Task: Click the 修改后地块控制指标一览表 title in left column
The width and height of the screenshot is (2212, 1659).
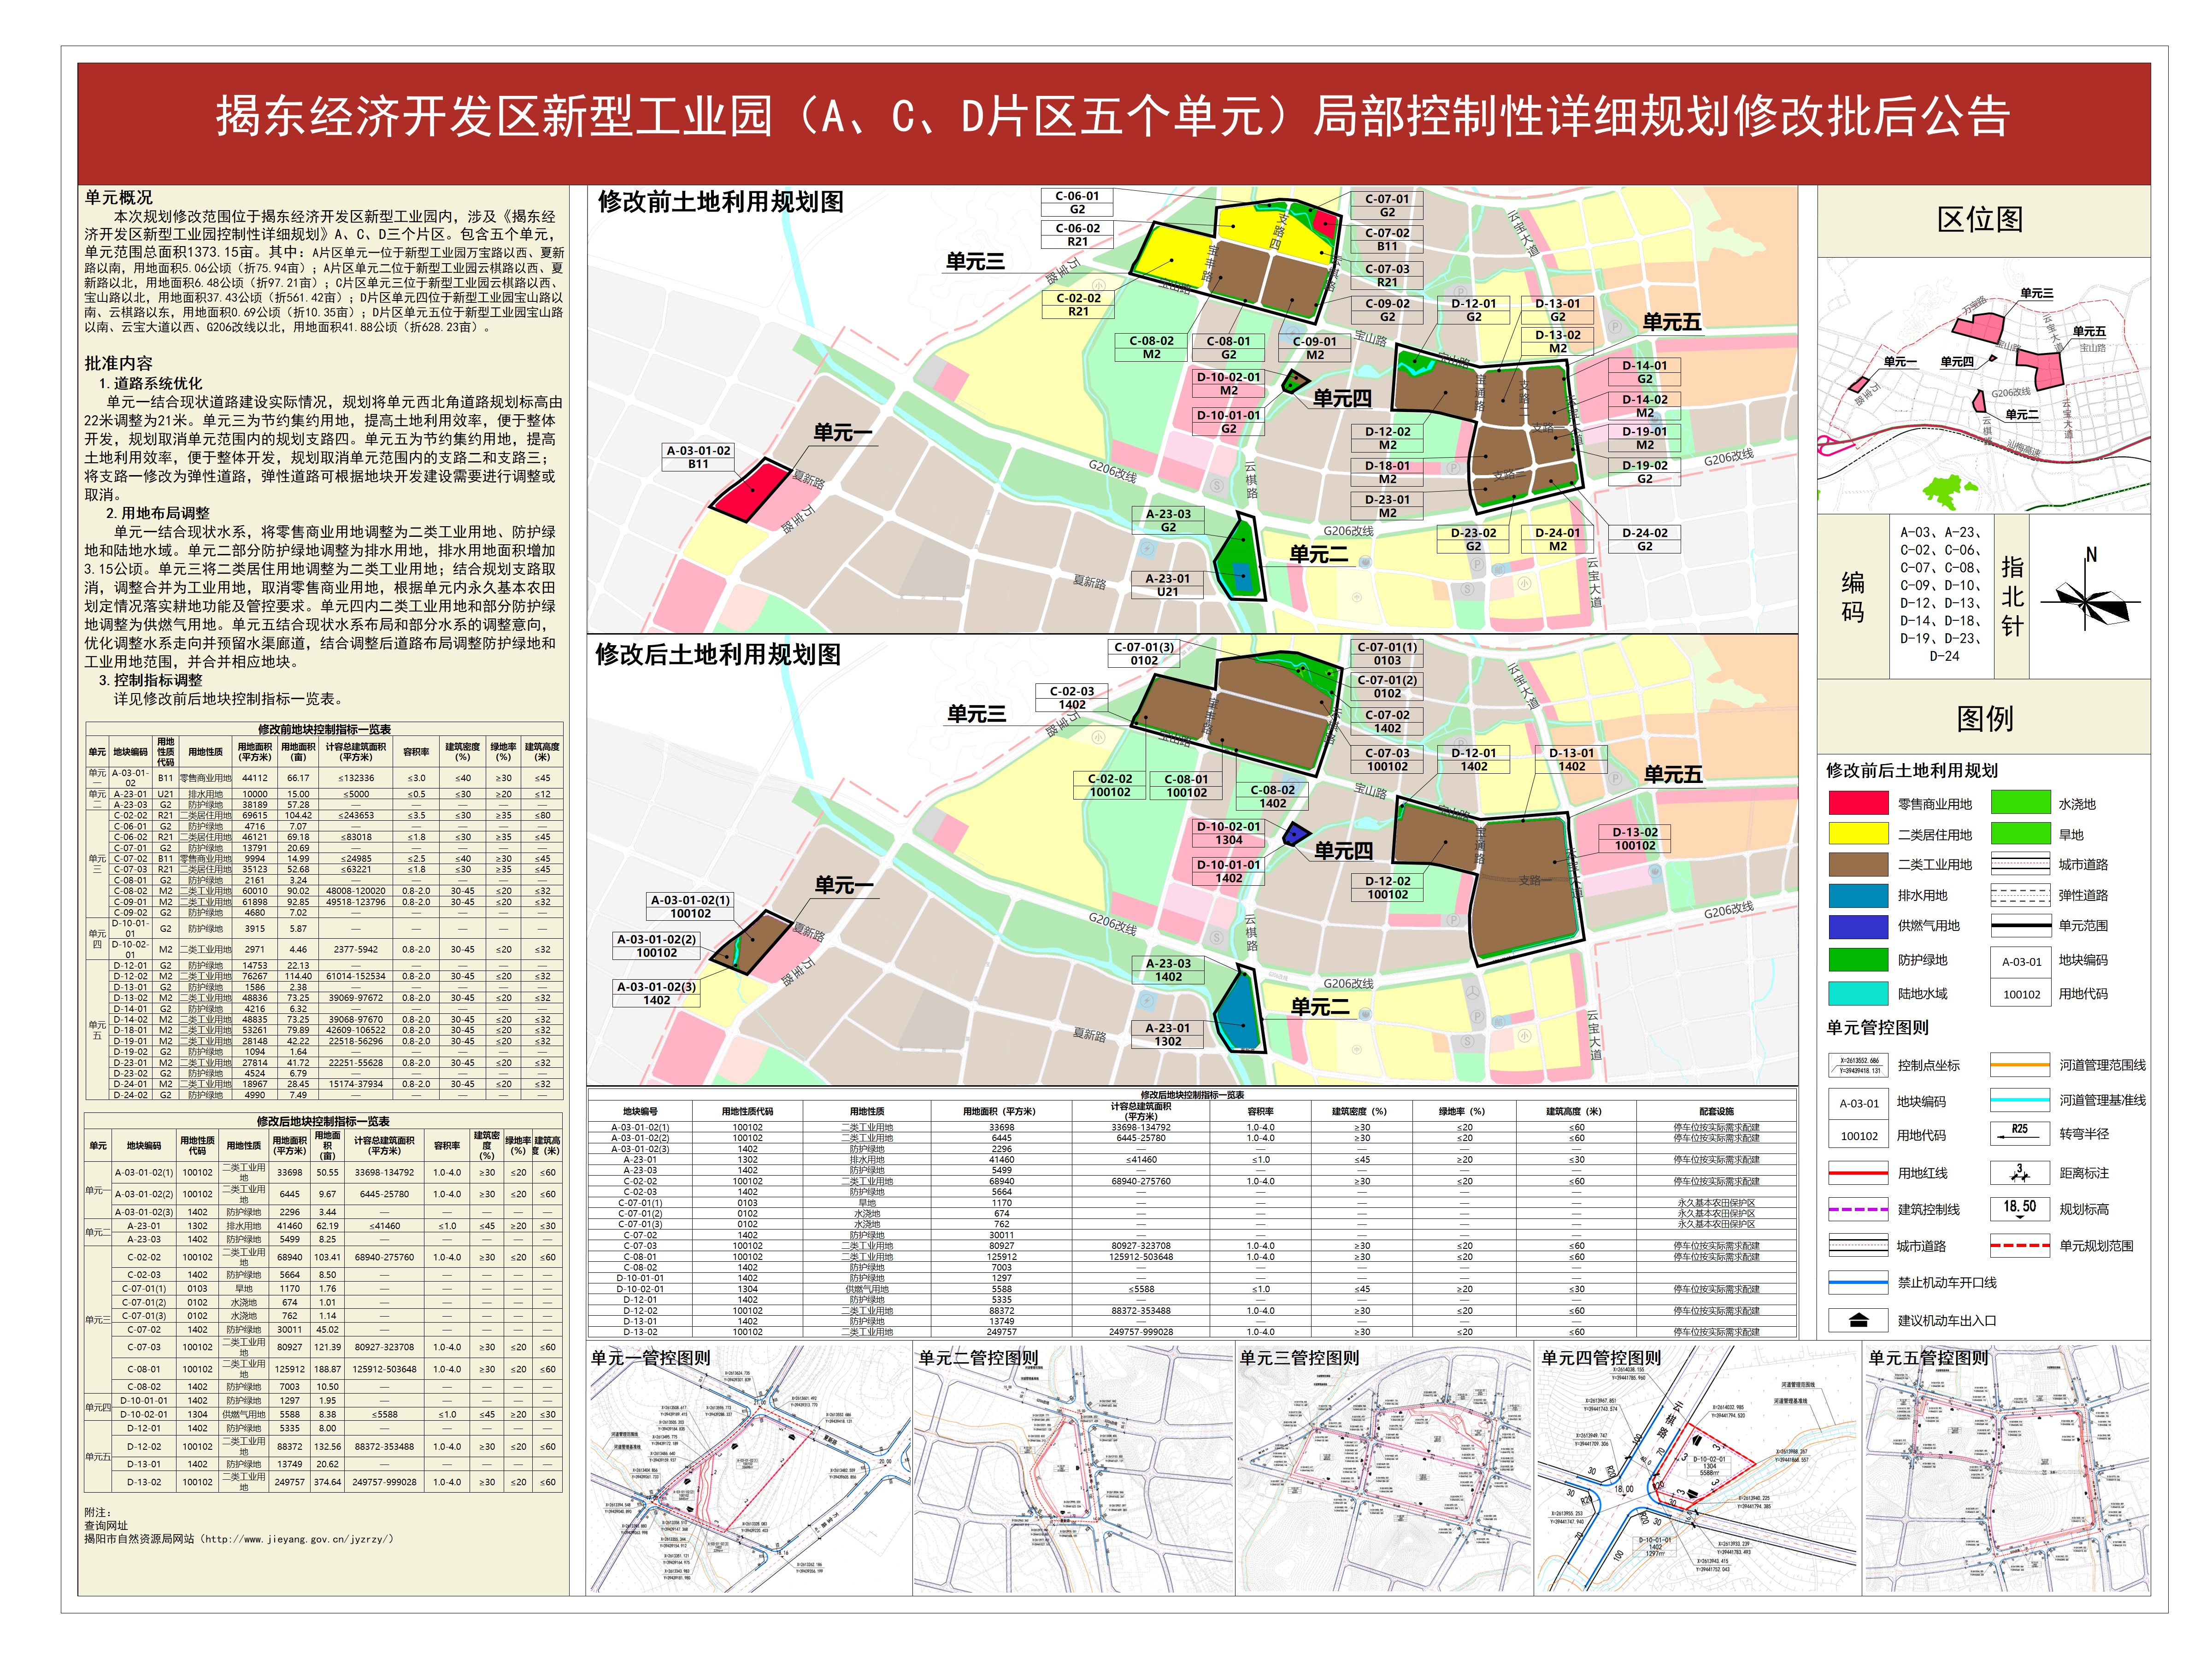Action: 323,1121
